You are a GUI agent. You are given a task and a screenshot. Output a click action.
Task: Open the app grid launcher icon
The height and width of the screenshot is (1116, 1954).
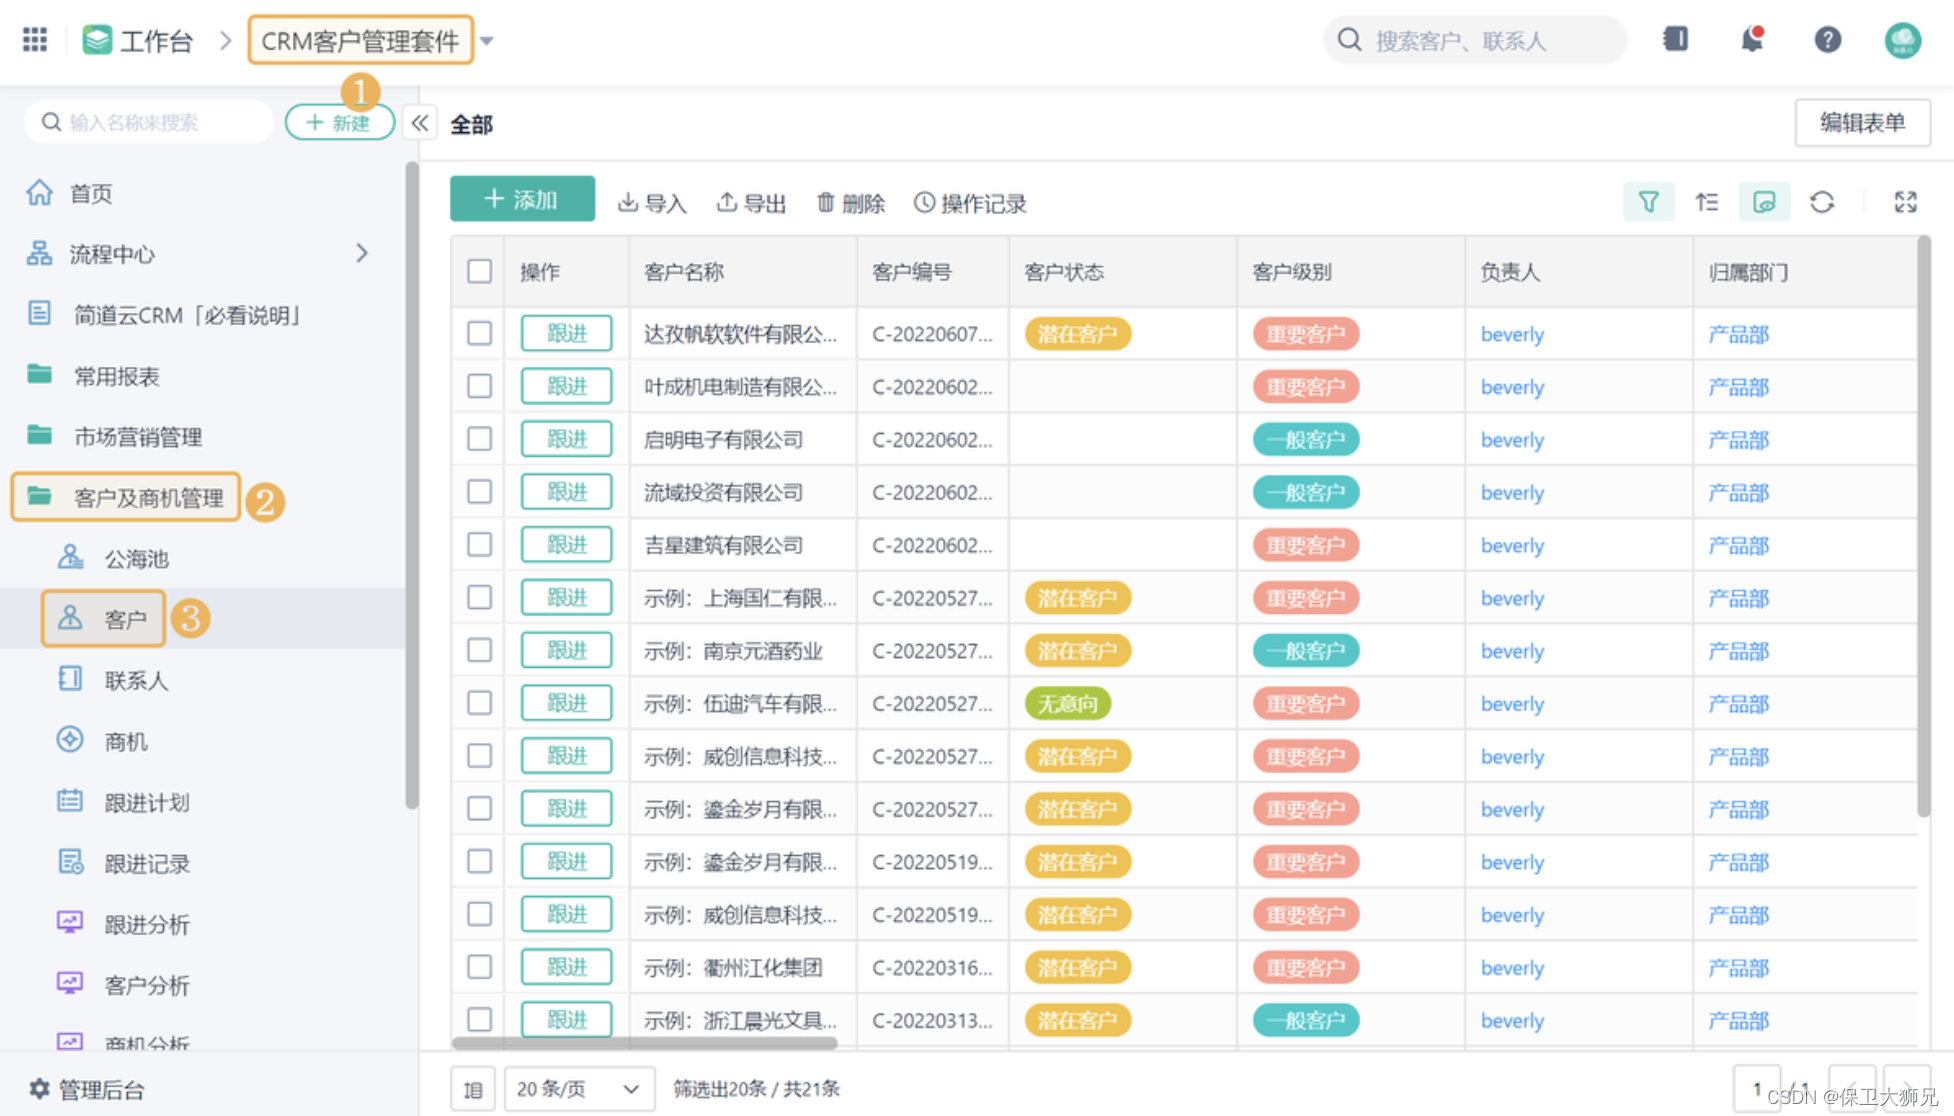[x=35, y=40]
